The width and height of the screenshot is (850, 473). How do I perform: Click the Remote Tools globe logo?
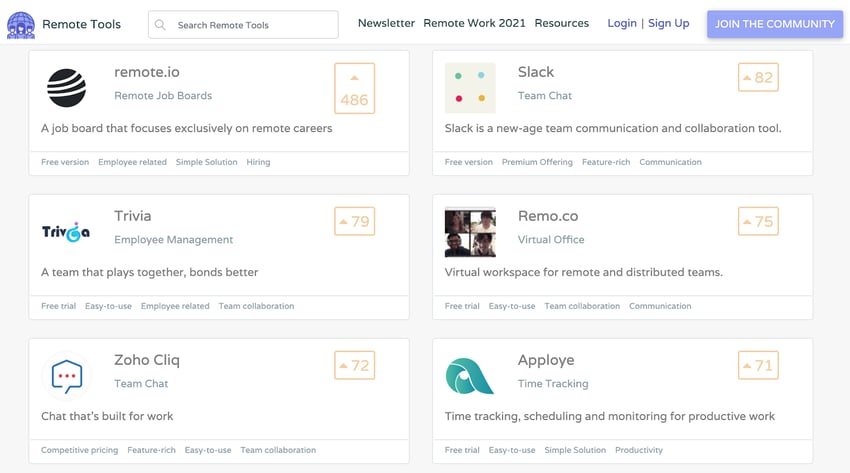tap(21, 25)
